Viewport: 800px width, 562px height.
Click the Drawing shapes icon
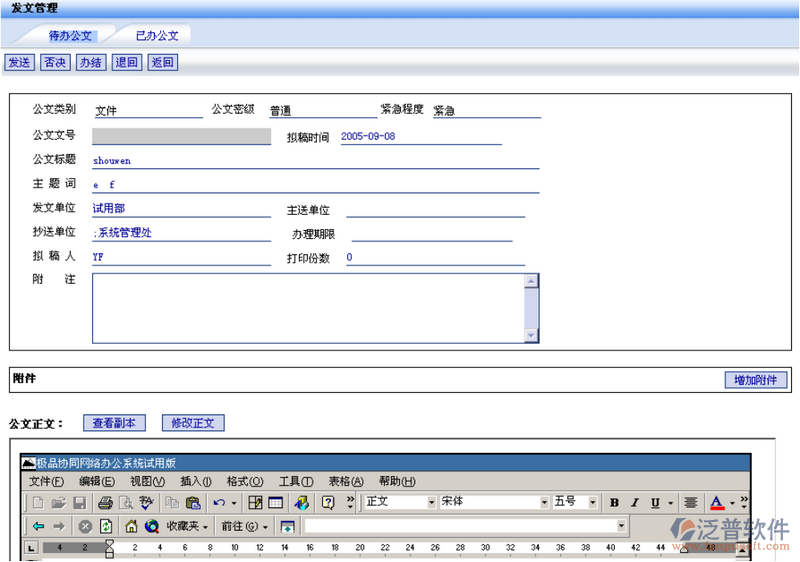click(x=302, y=503)
